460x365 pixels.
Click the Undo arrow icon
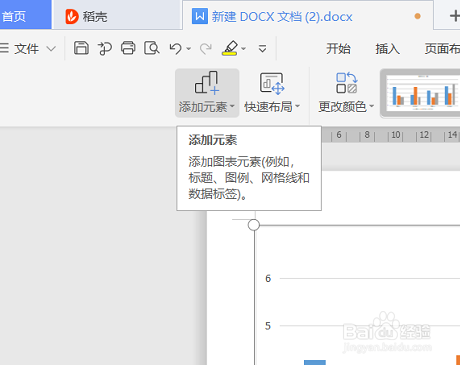175,49
